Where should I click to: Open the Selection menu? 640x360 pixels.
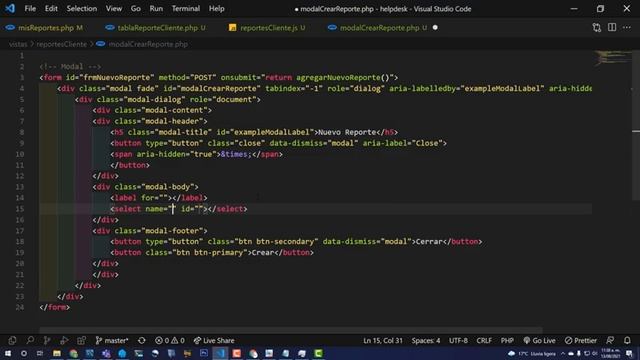tap(82, 9)
